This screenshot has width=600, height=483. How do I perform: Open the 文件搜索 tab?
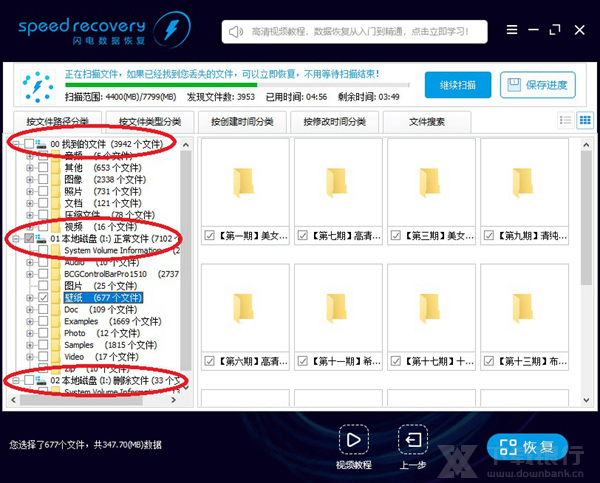point(427,122)
